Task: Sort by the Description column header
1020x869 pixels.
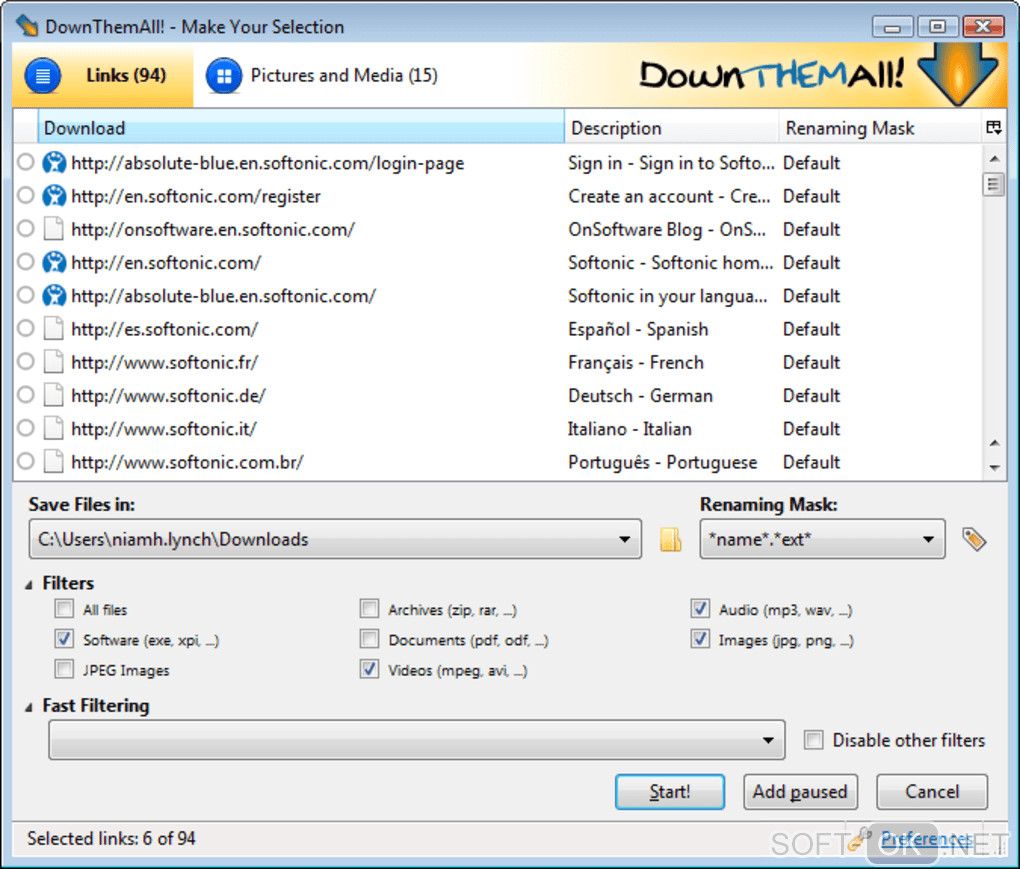Action: (671, 127)
